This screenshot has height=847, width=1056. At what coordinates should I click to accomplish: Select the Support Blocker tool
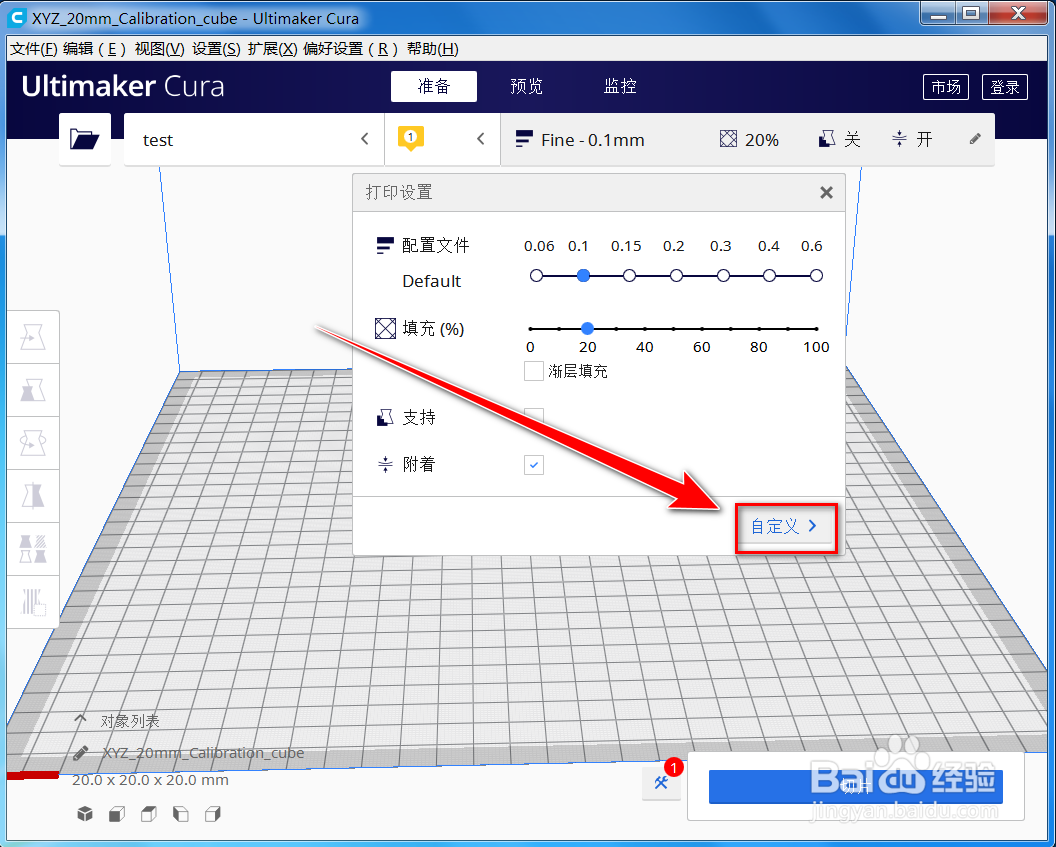(x=33, y=602)
